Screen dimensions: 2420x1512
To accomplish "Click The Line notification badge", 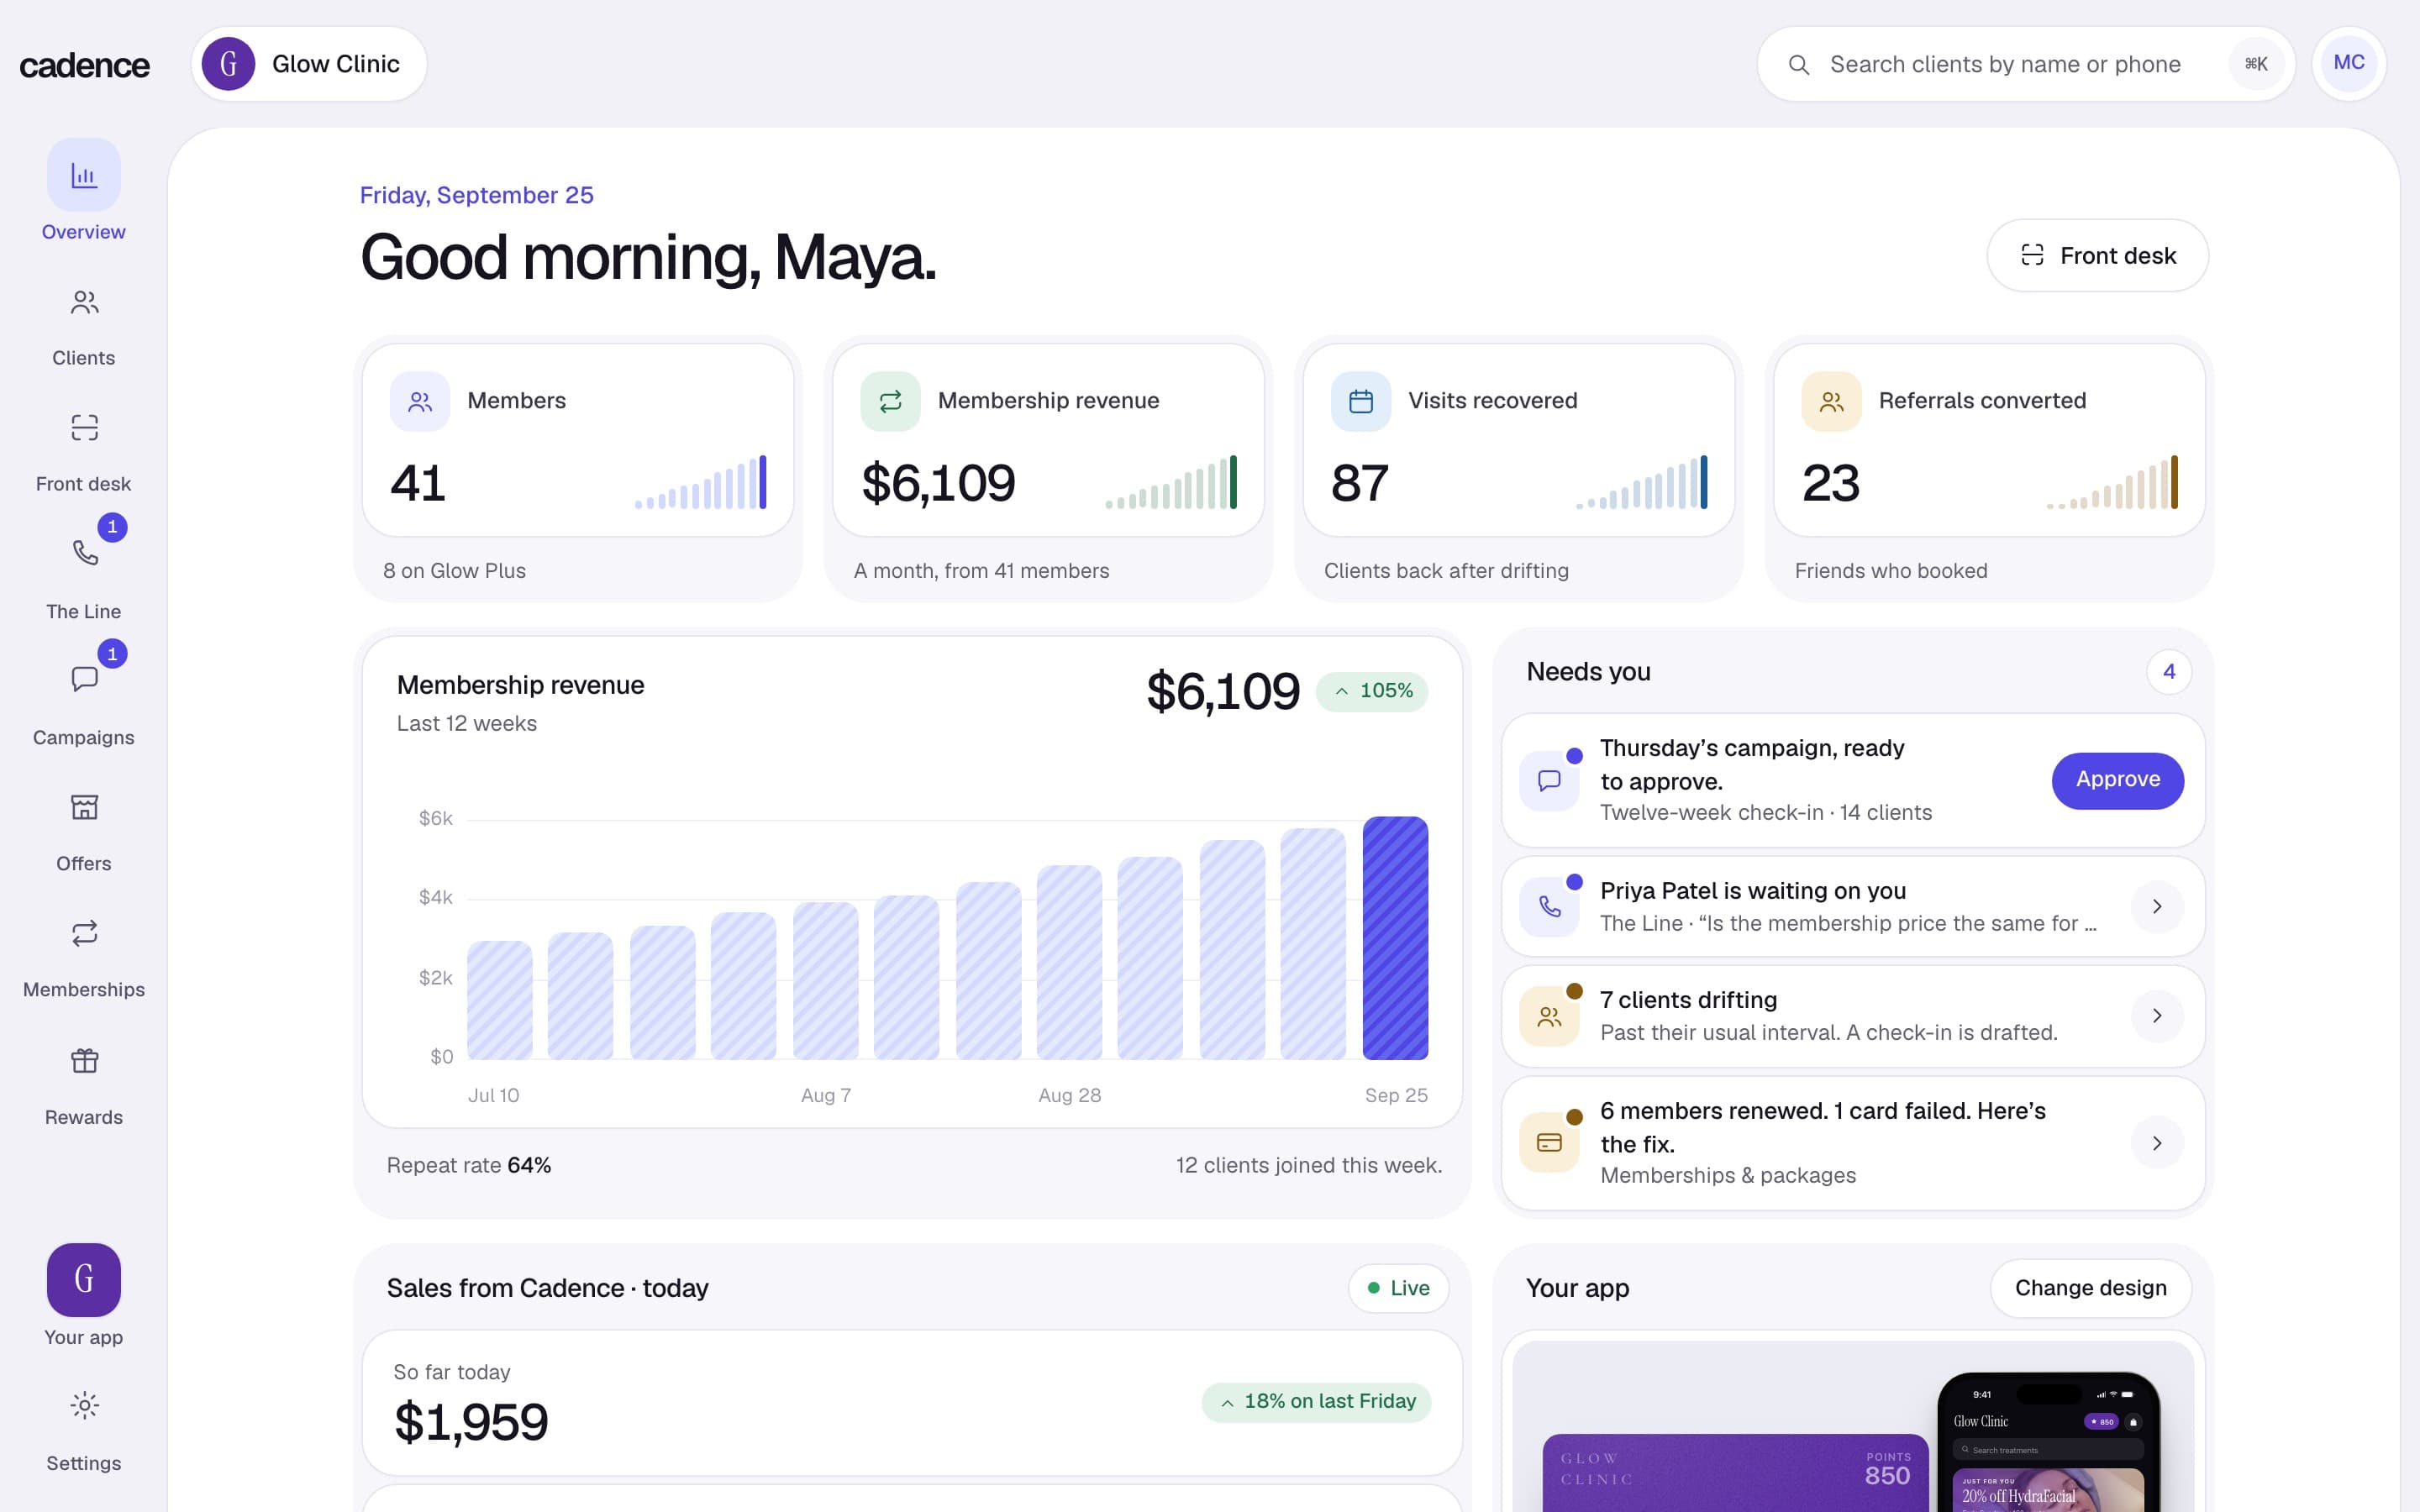I will pos(112,527).
